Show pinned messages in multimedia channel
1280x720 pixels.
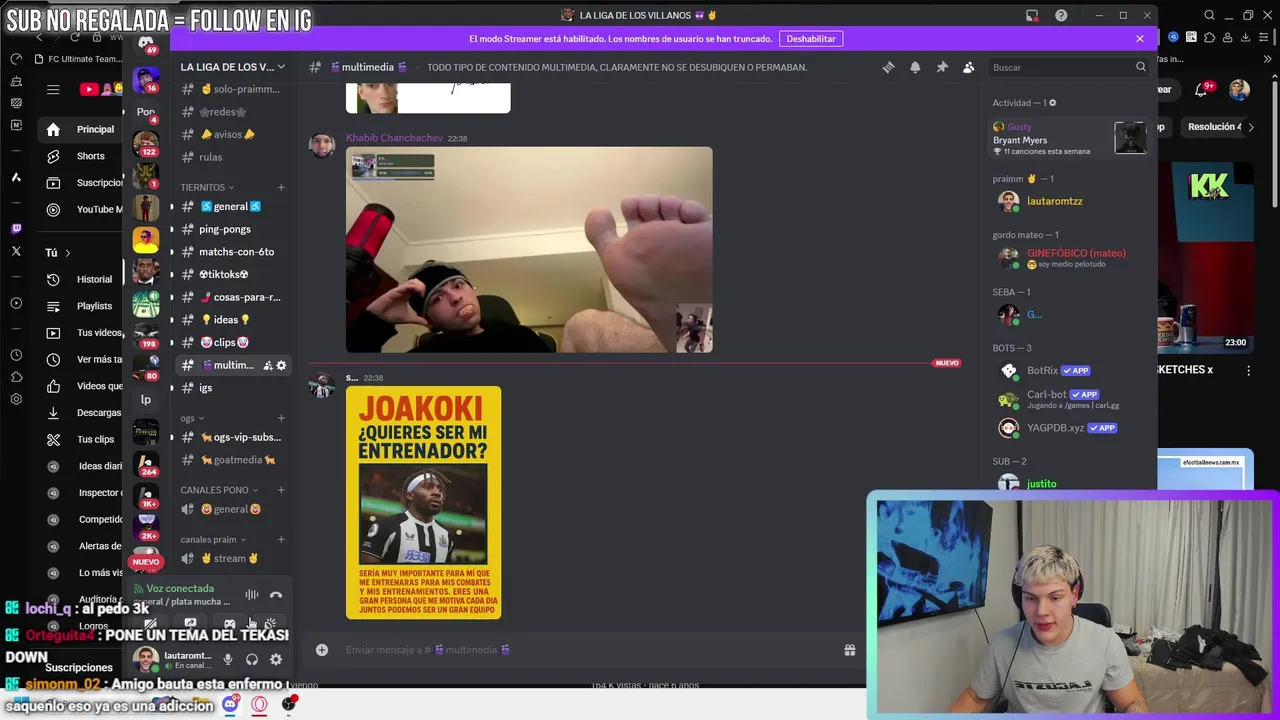(942, 67)
